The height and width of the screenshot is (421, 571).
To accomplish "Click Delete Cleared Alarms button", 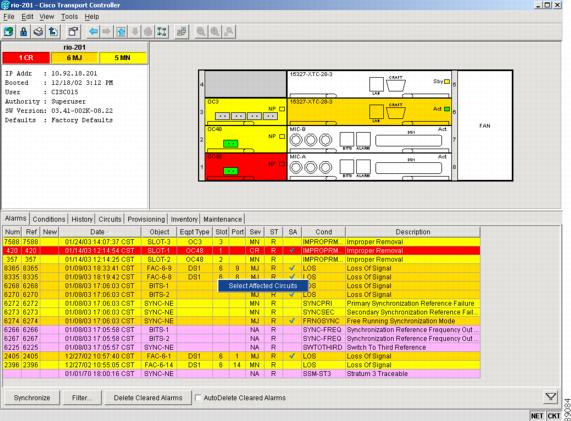I will [x=148, y=398].
